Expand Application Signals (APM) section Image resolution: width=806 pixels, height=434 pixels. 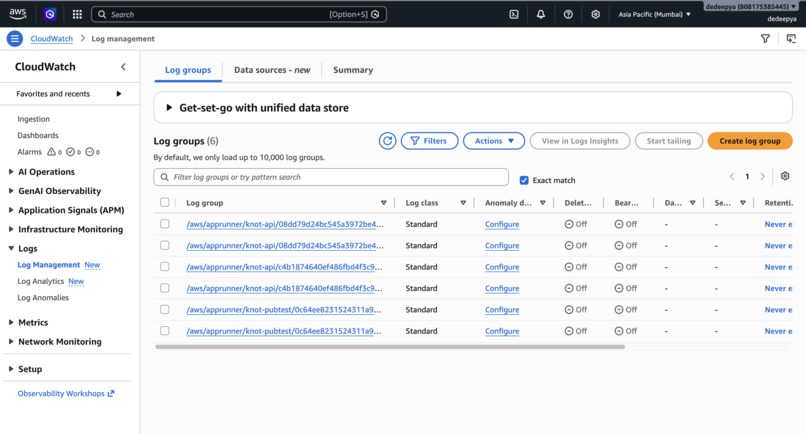11,210
